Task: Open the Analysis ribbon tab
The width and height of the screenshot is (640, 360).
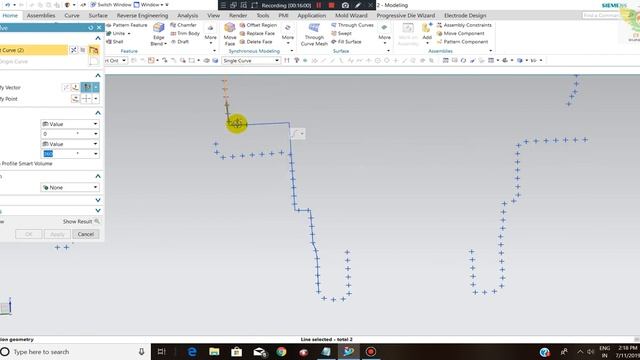Action: tap(187, 16)
